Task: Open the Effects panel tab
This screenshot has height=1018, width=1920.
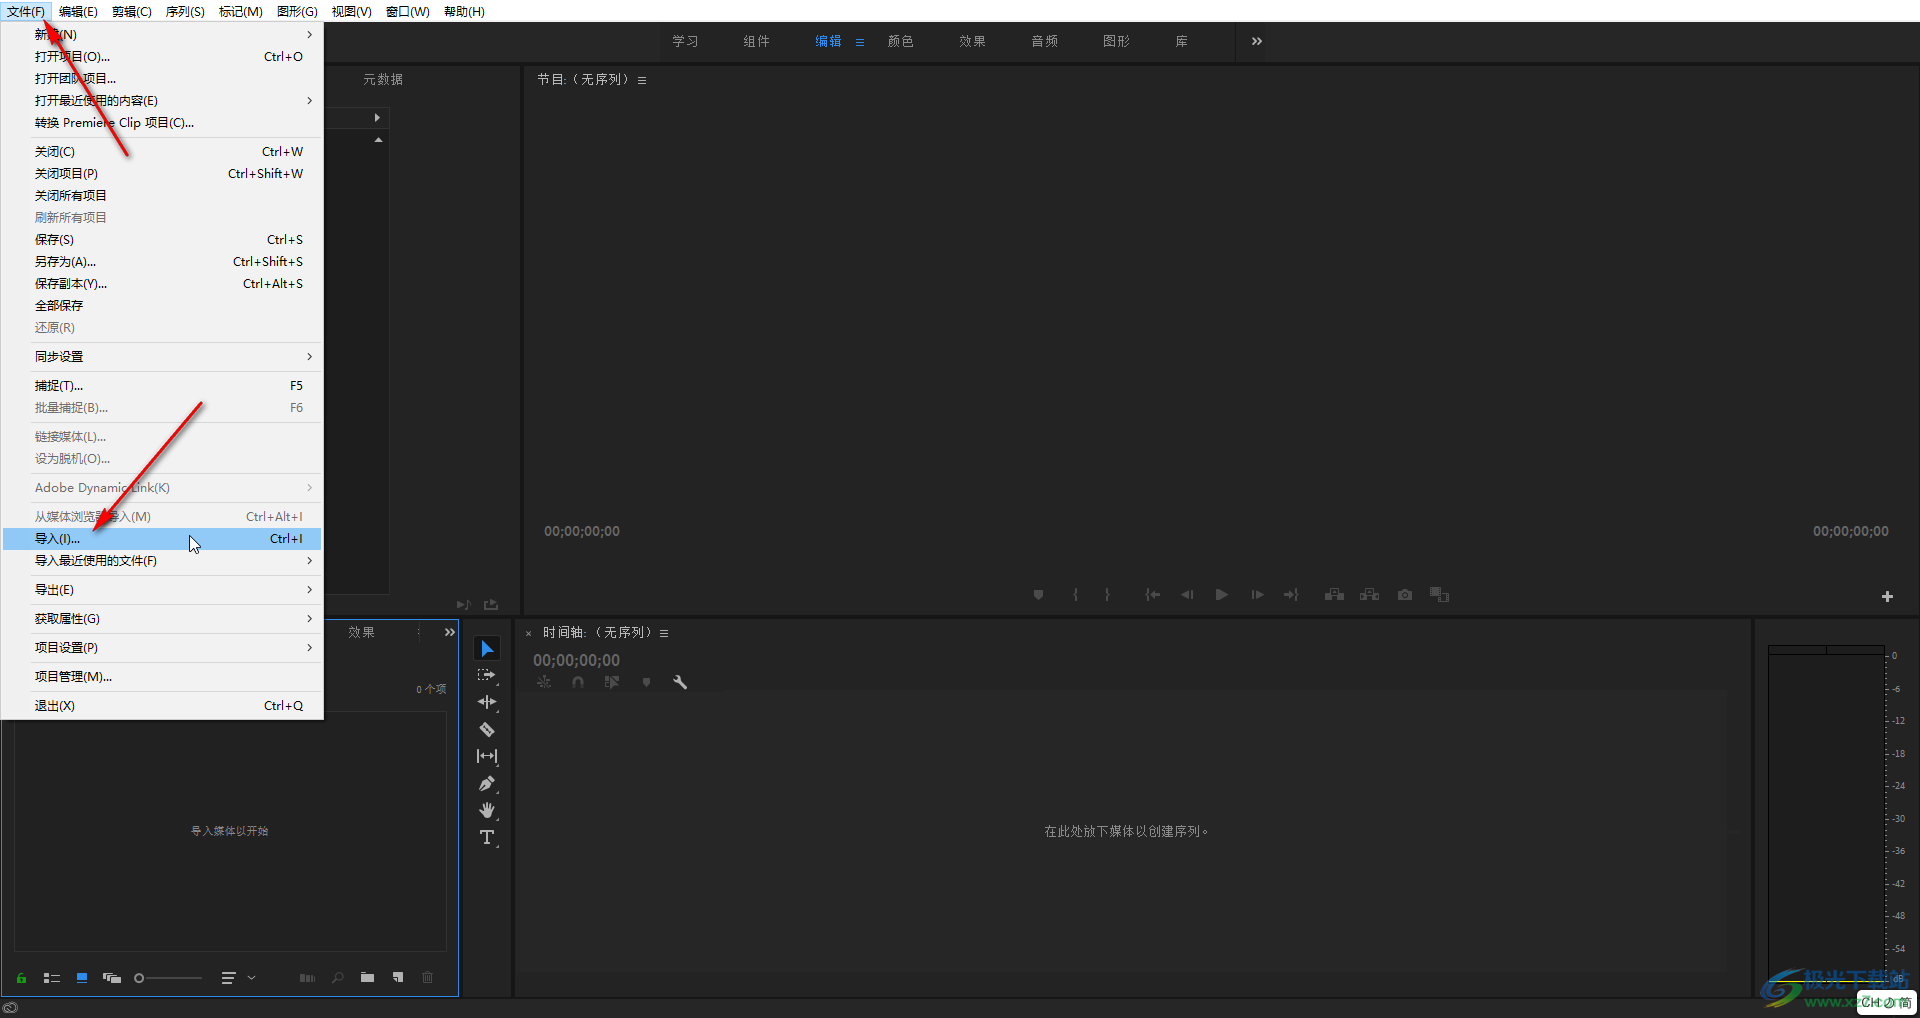Action: [362, 632]
